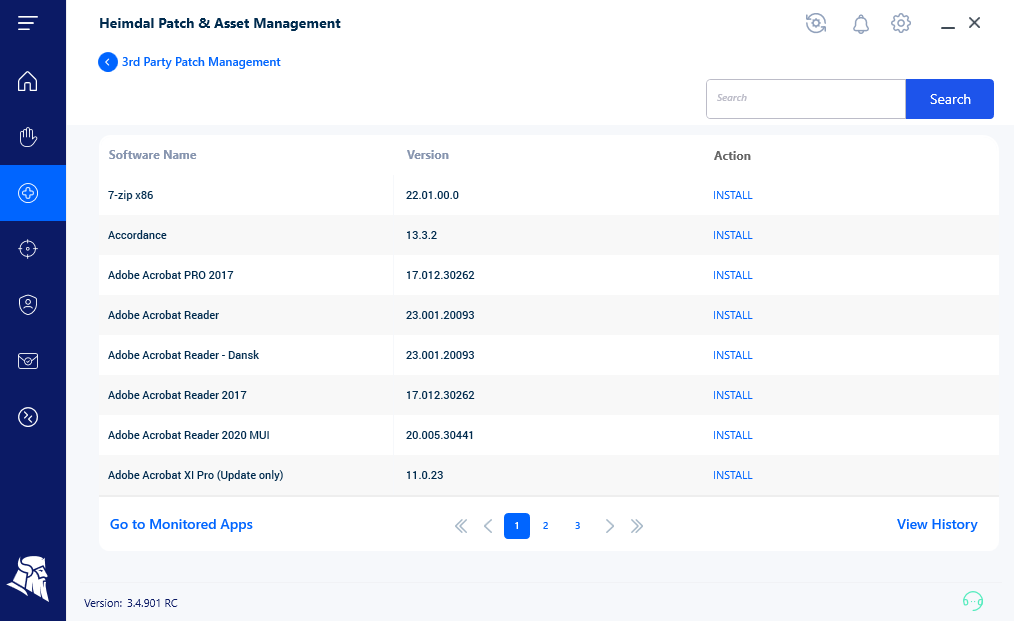Select page 3 in pagination
1014x621 pixels.
tap(577, 526)
